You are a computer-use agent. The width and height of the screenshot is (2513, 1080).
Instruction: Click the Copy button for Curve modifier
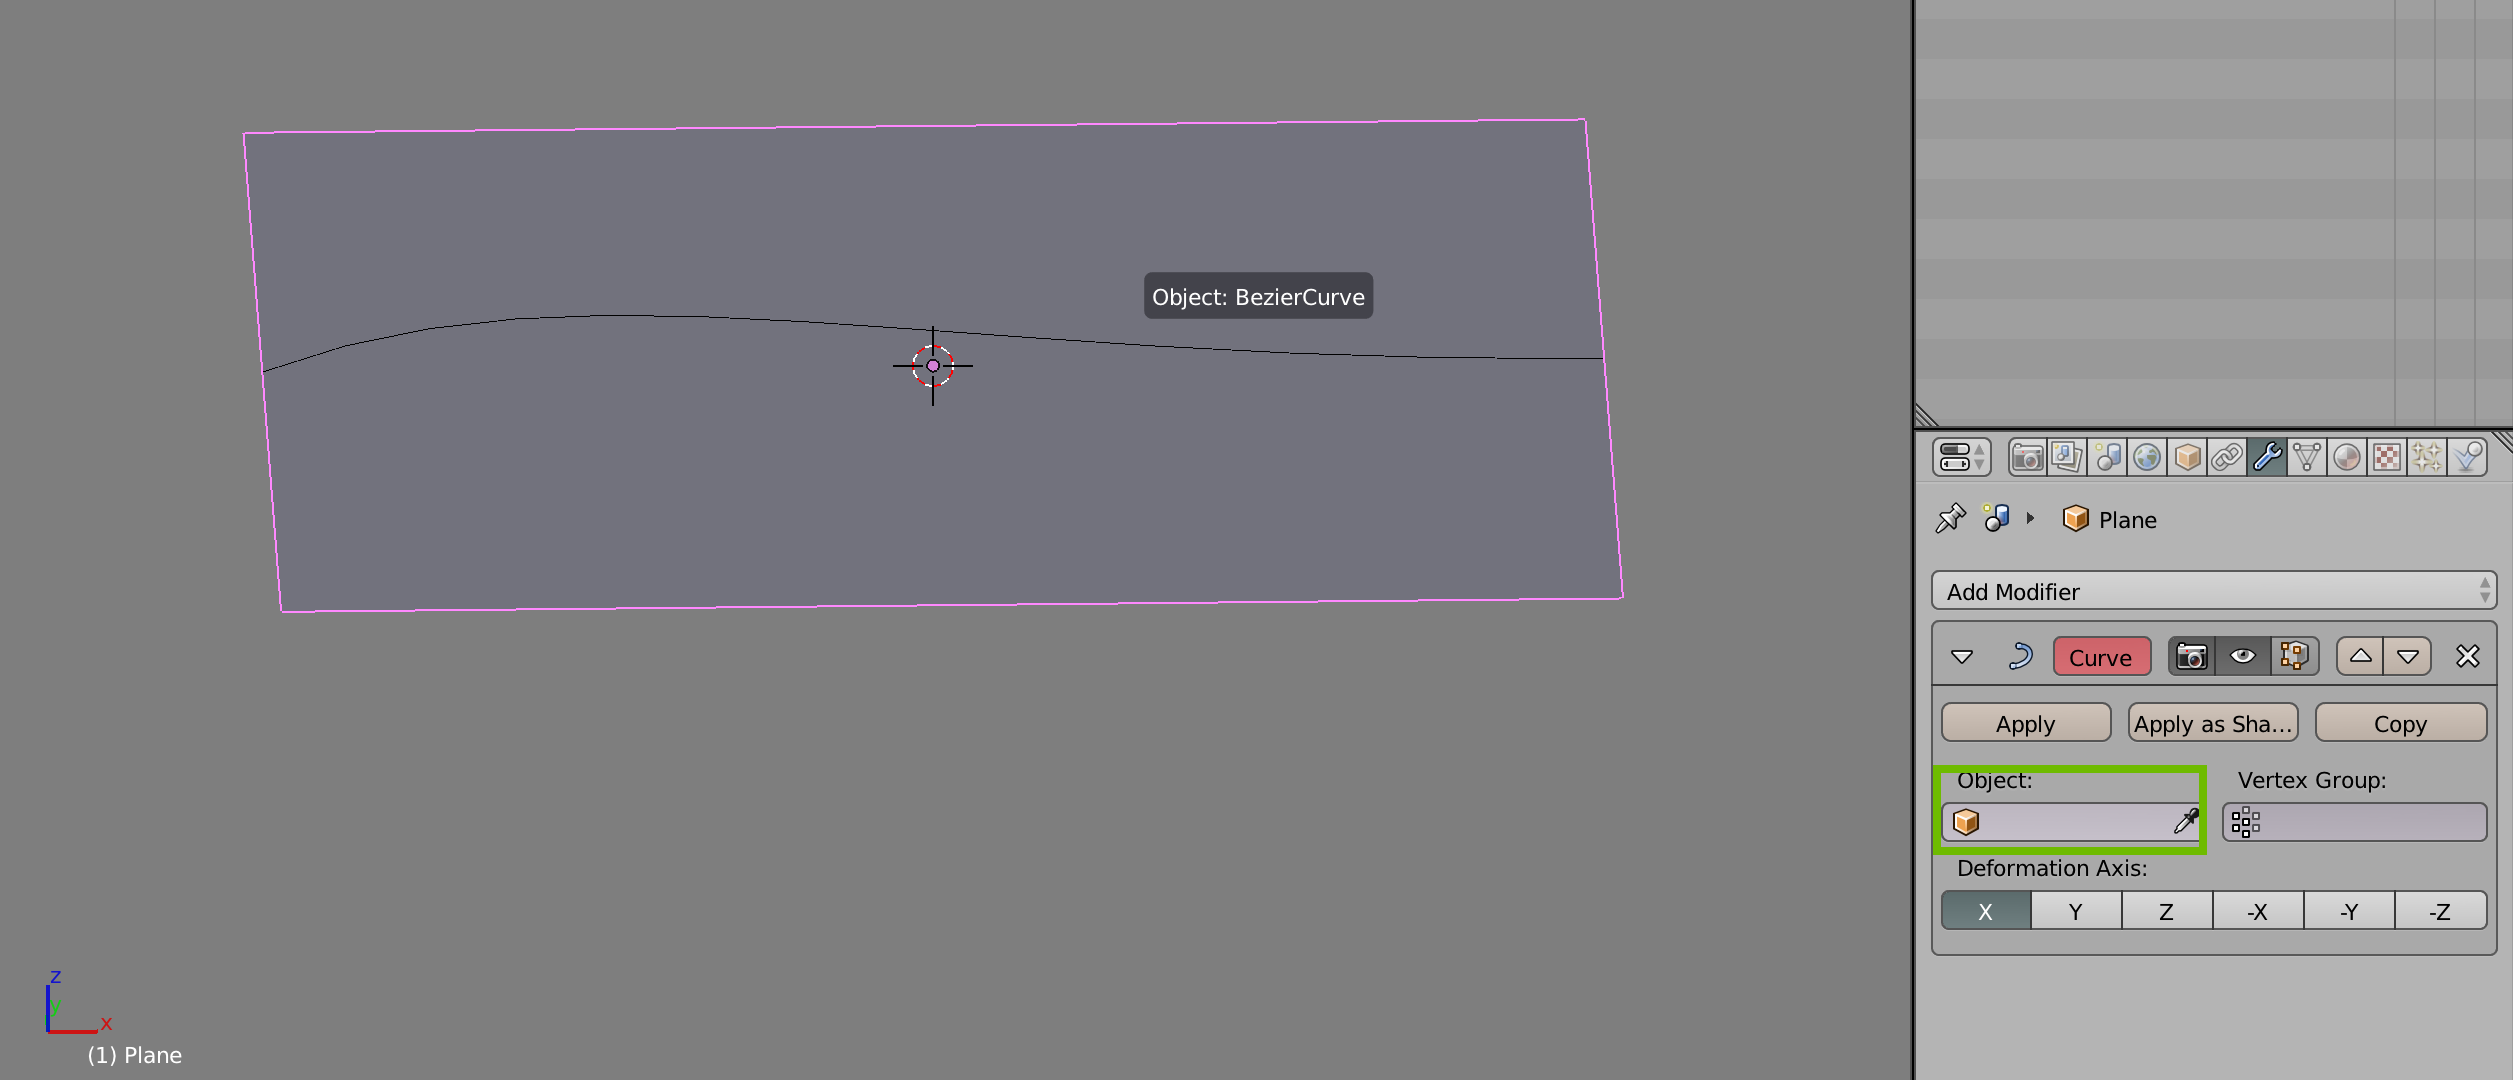coord(2396,724)
